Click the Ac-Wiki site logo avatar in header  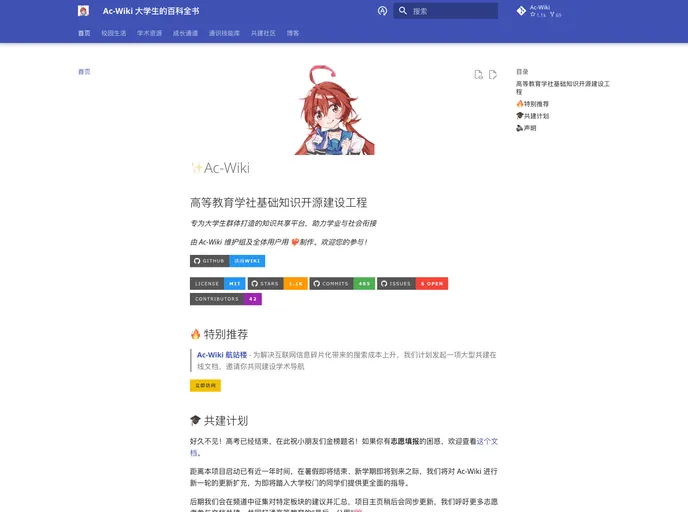point(83,11)
